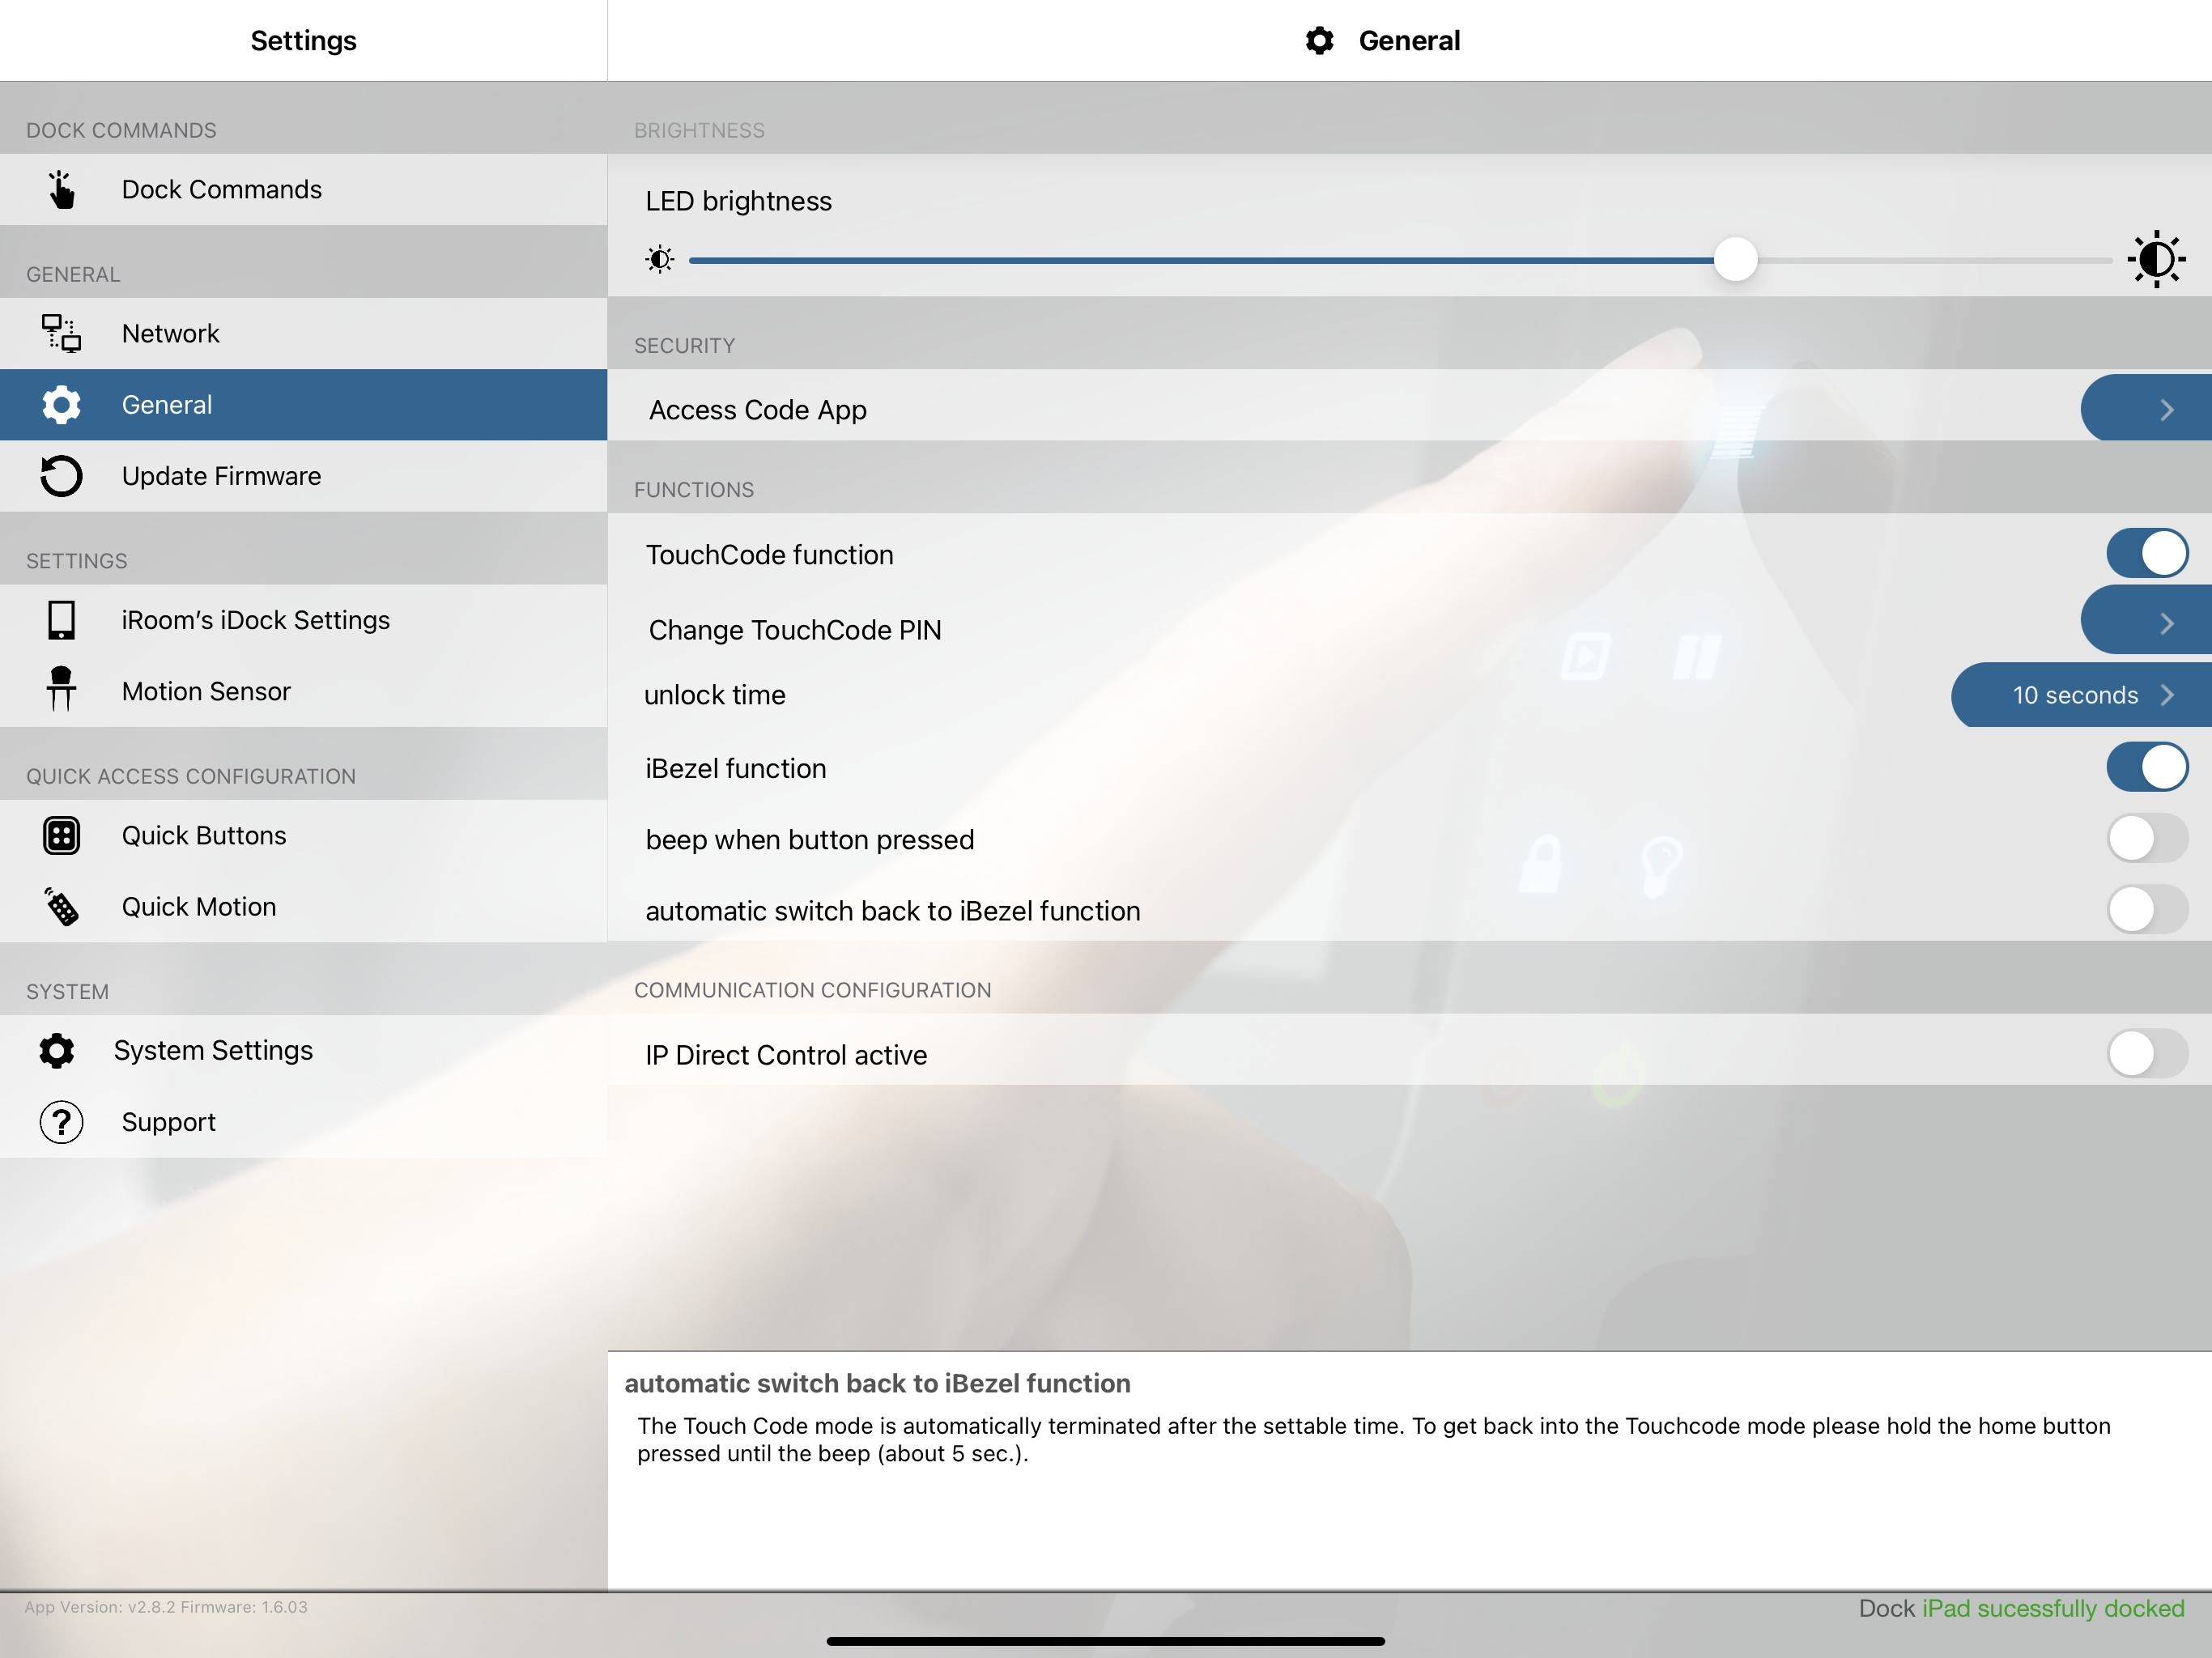This screenshot has width=2212, height=1658.
Task: Tap the Quick Motion remote icon
Action: pyautogui.click(x=61, y=907)
